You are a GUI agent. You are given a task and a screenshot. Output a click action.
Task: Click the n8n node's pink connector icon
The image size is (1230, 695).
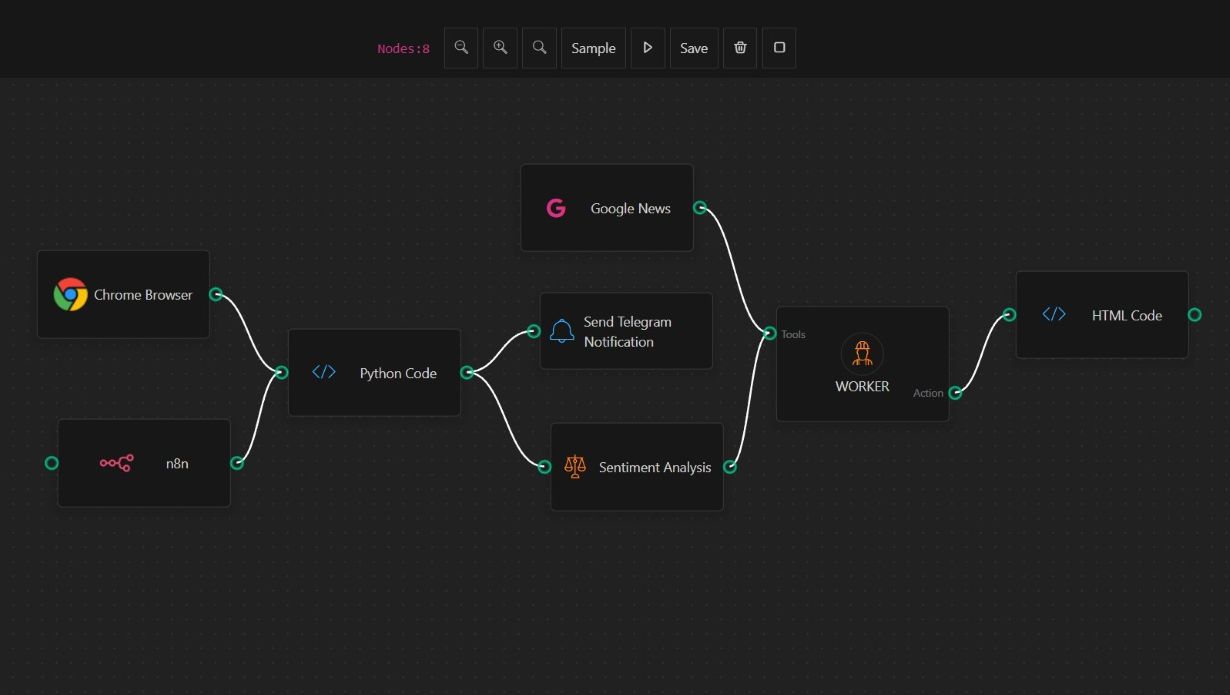click(116, 463)
